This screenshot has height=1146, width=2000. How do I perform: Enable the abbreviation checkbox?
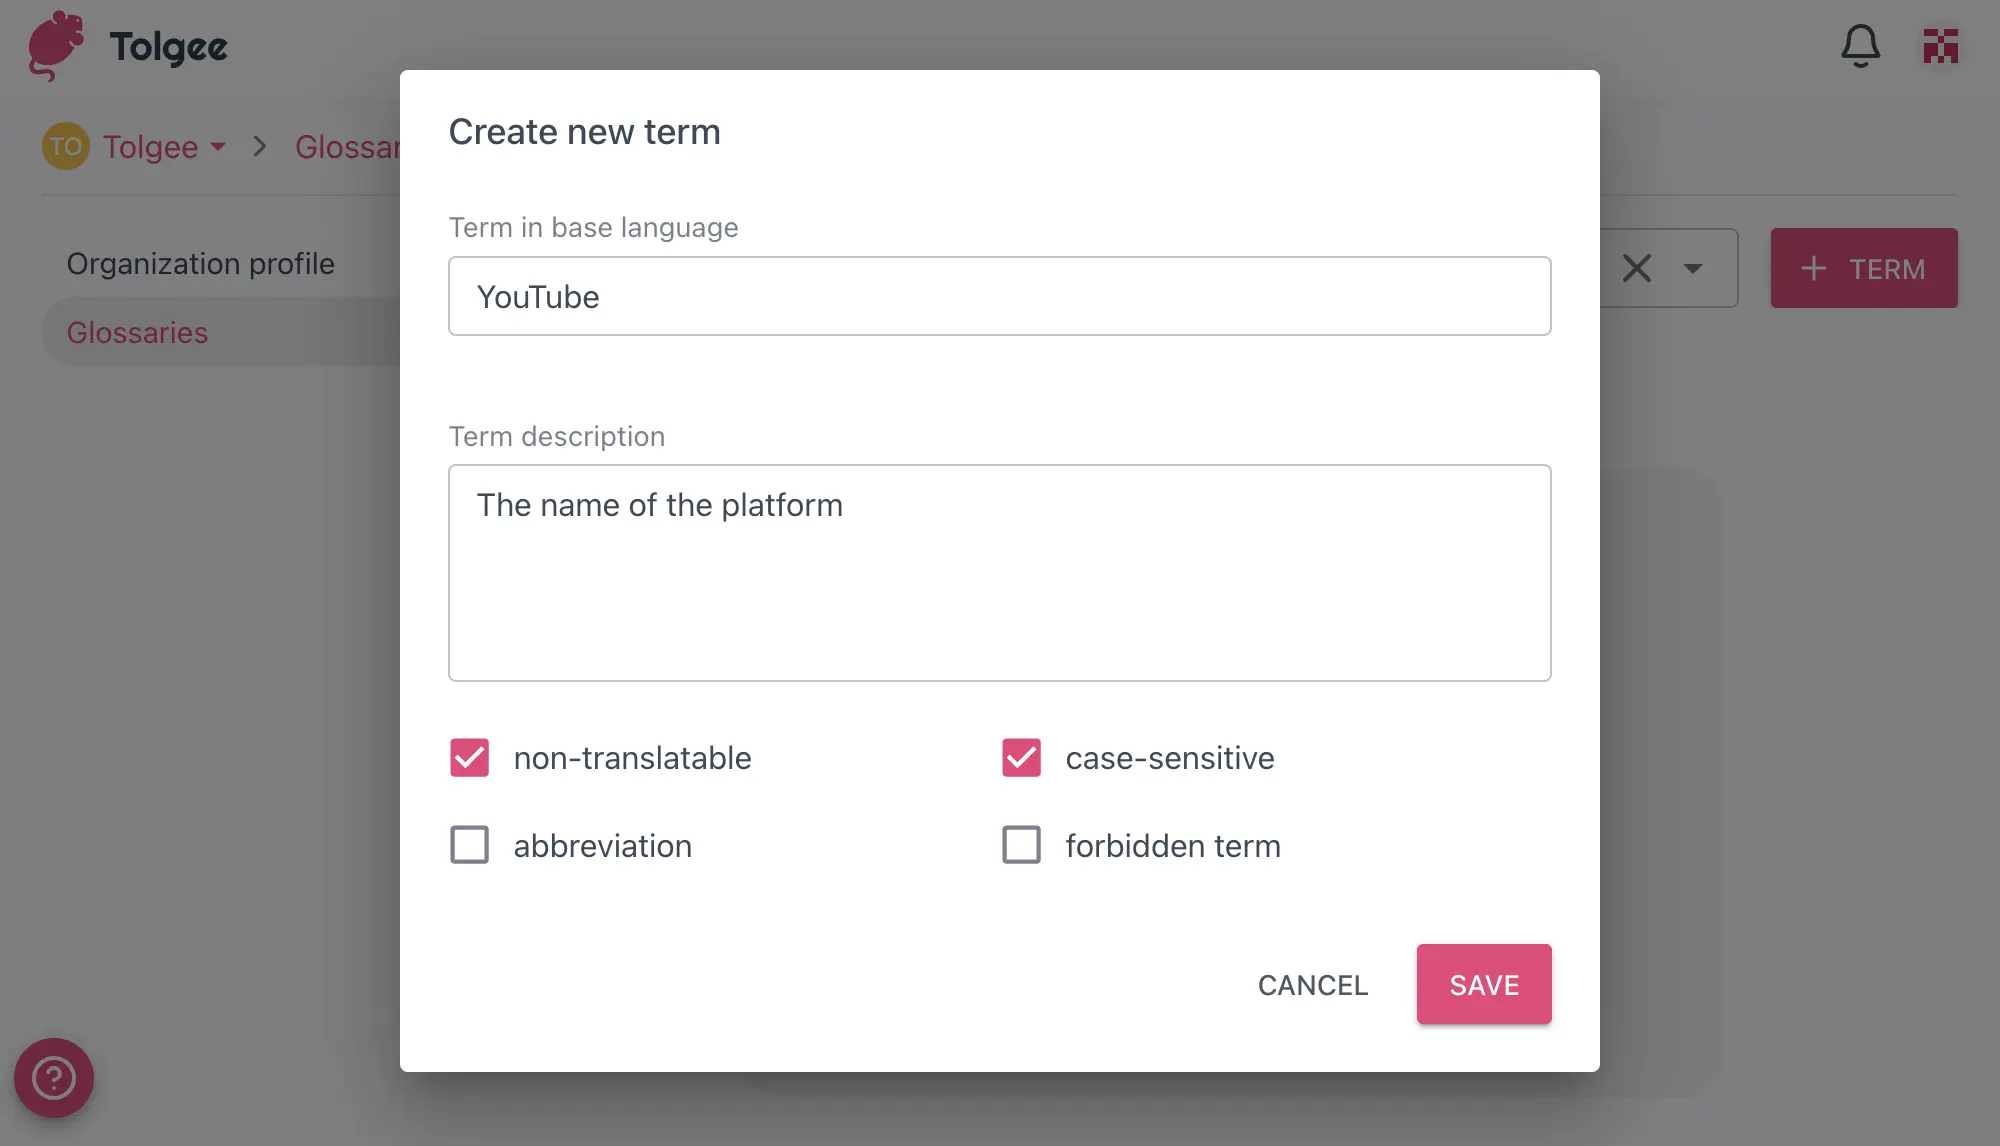(469, 845)
